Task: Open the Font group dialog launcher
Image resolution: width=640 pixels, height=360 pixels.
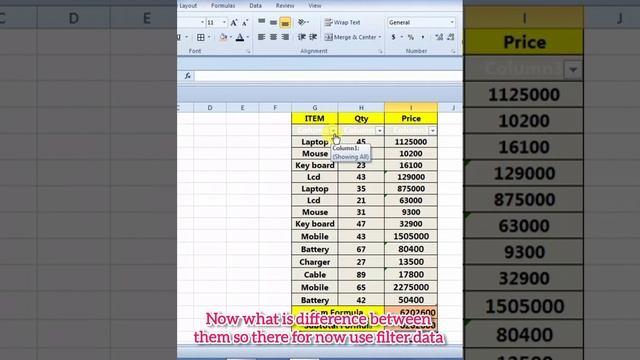Action: pos(248,51)
